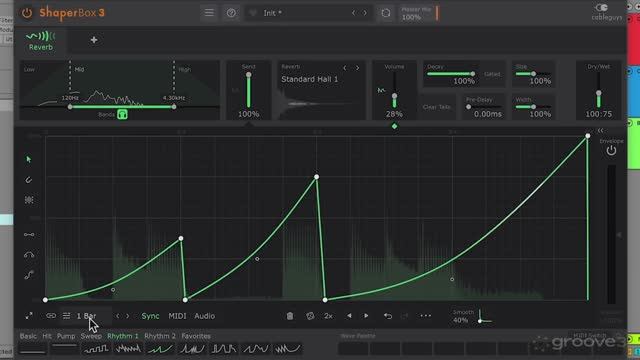Image resolution: width=640 pixels, height=360 pixels.
Task: Move the 120Hz low crossover handle
Action: click(x=70, y=107)
